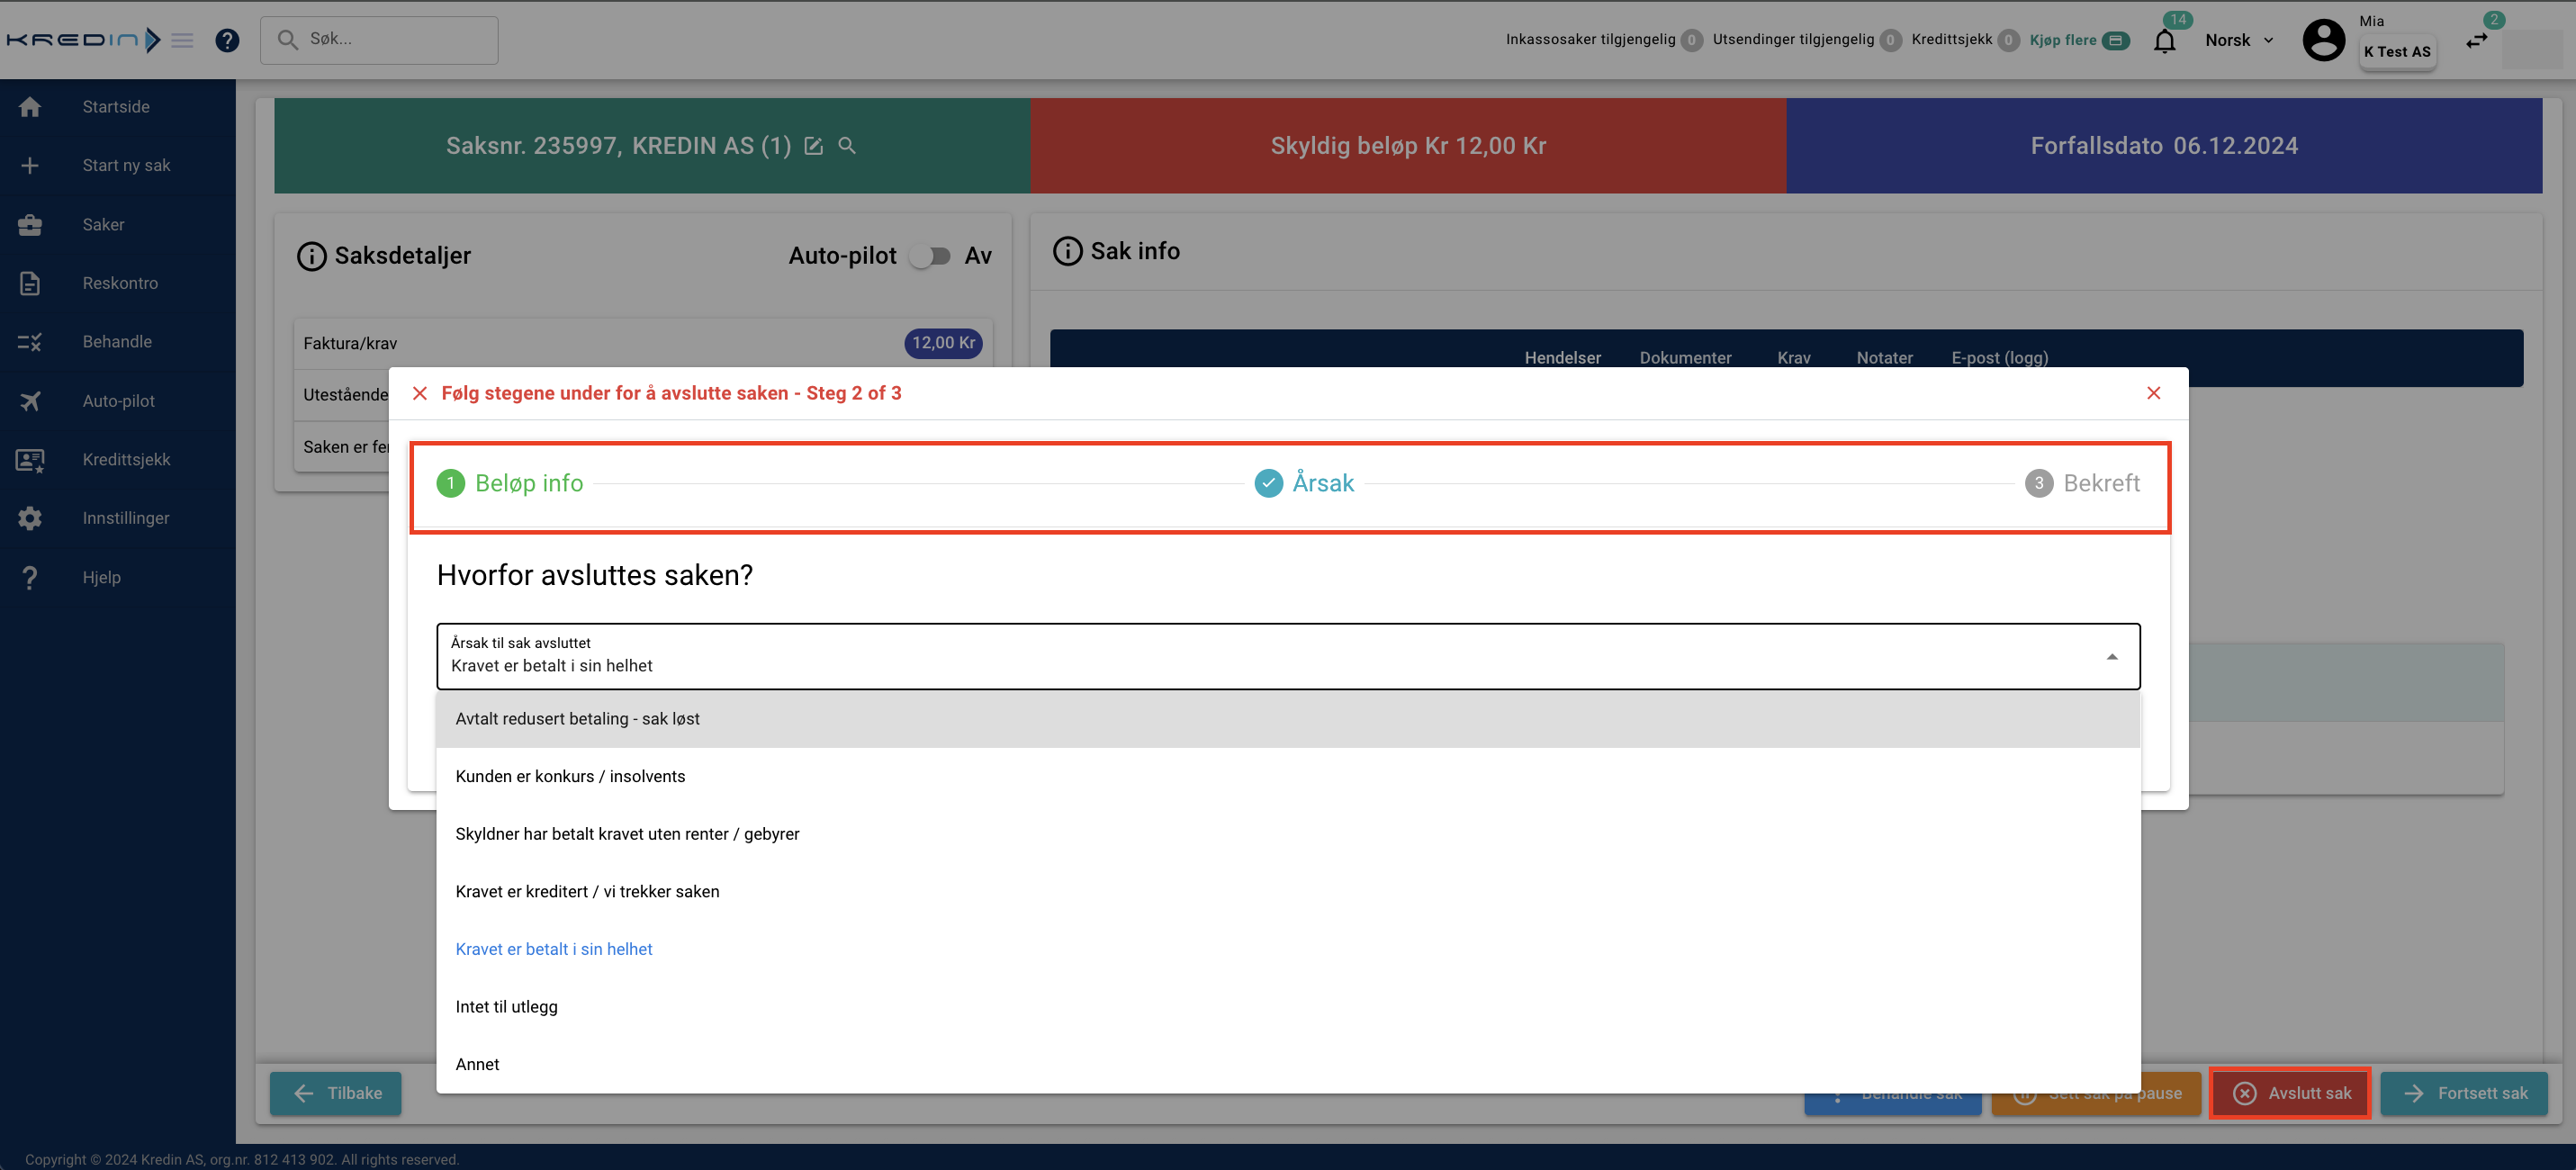Toggle the Auto-pilot switch
Viewport: 2576px width, 1170px height.
click(930, 256)
